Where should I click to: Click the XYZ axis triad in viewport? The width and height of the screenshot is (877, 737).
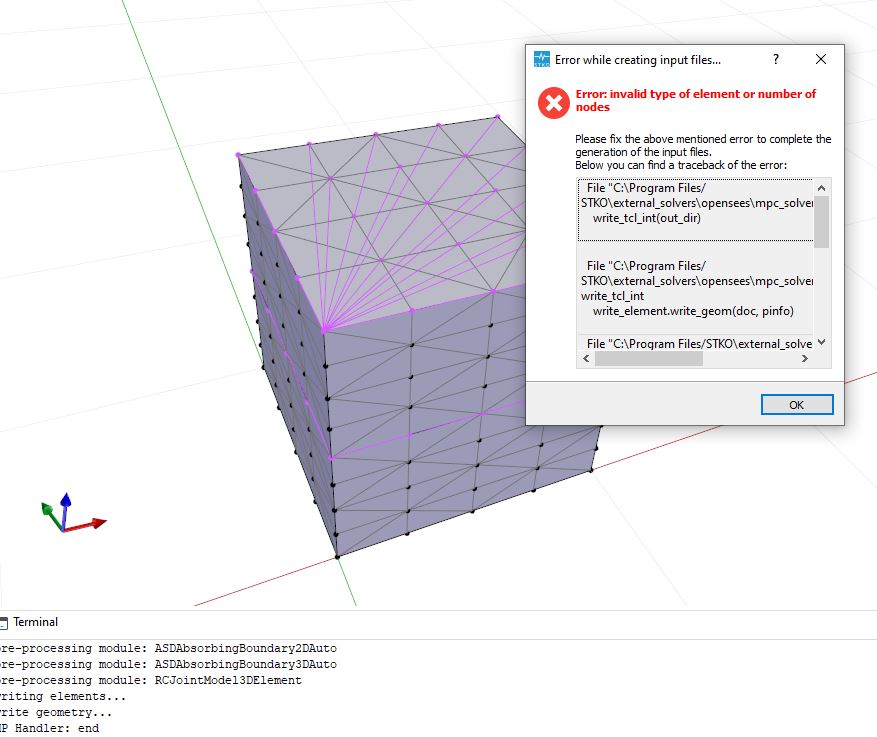point(73,513)
